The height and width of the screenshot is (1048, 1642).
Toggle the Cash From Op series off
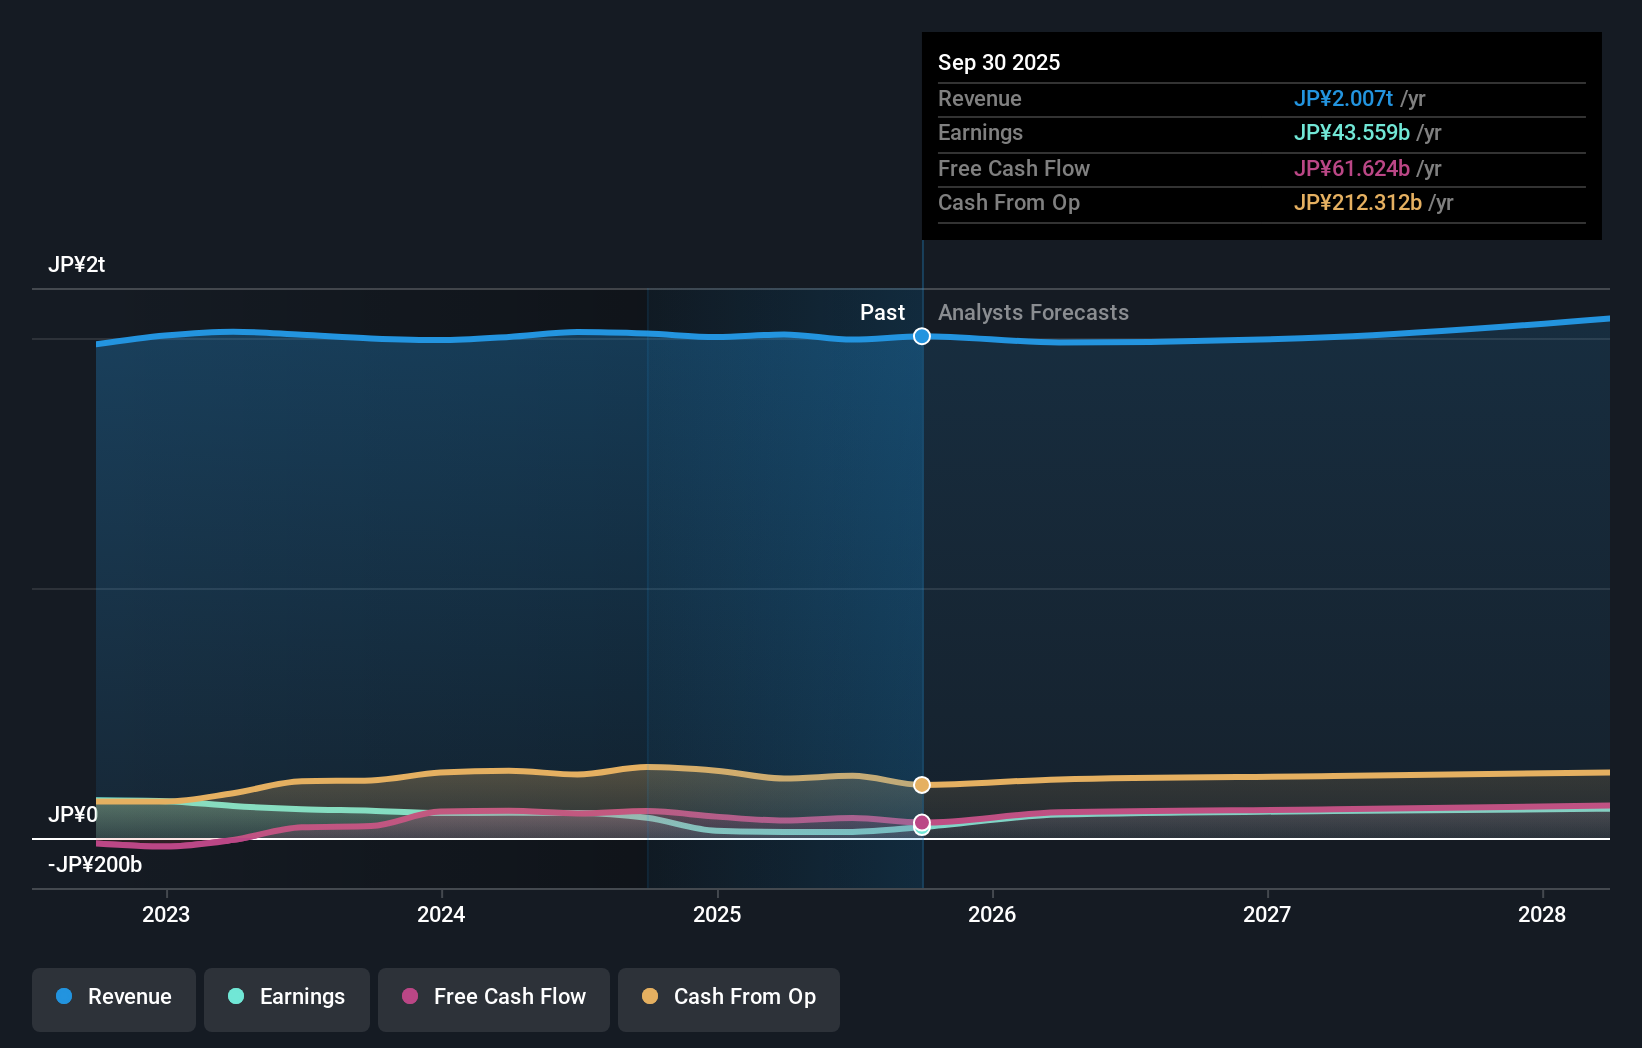(x=728, y=997)
